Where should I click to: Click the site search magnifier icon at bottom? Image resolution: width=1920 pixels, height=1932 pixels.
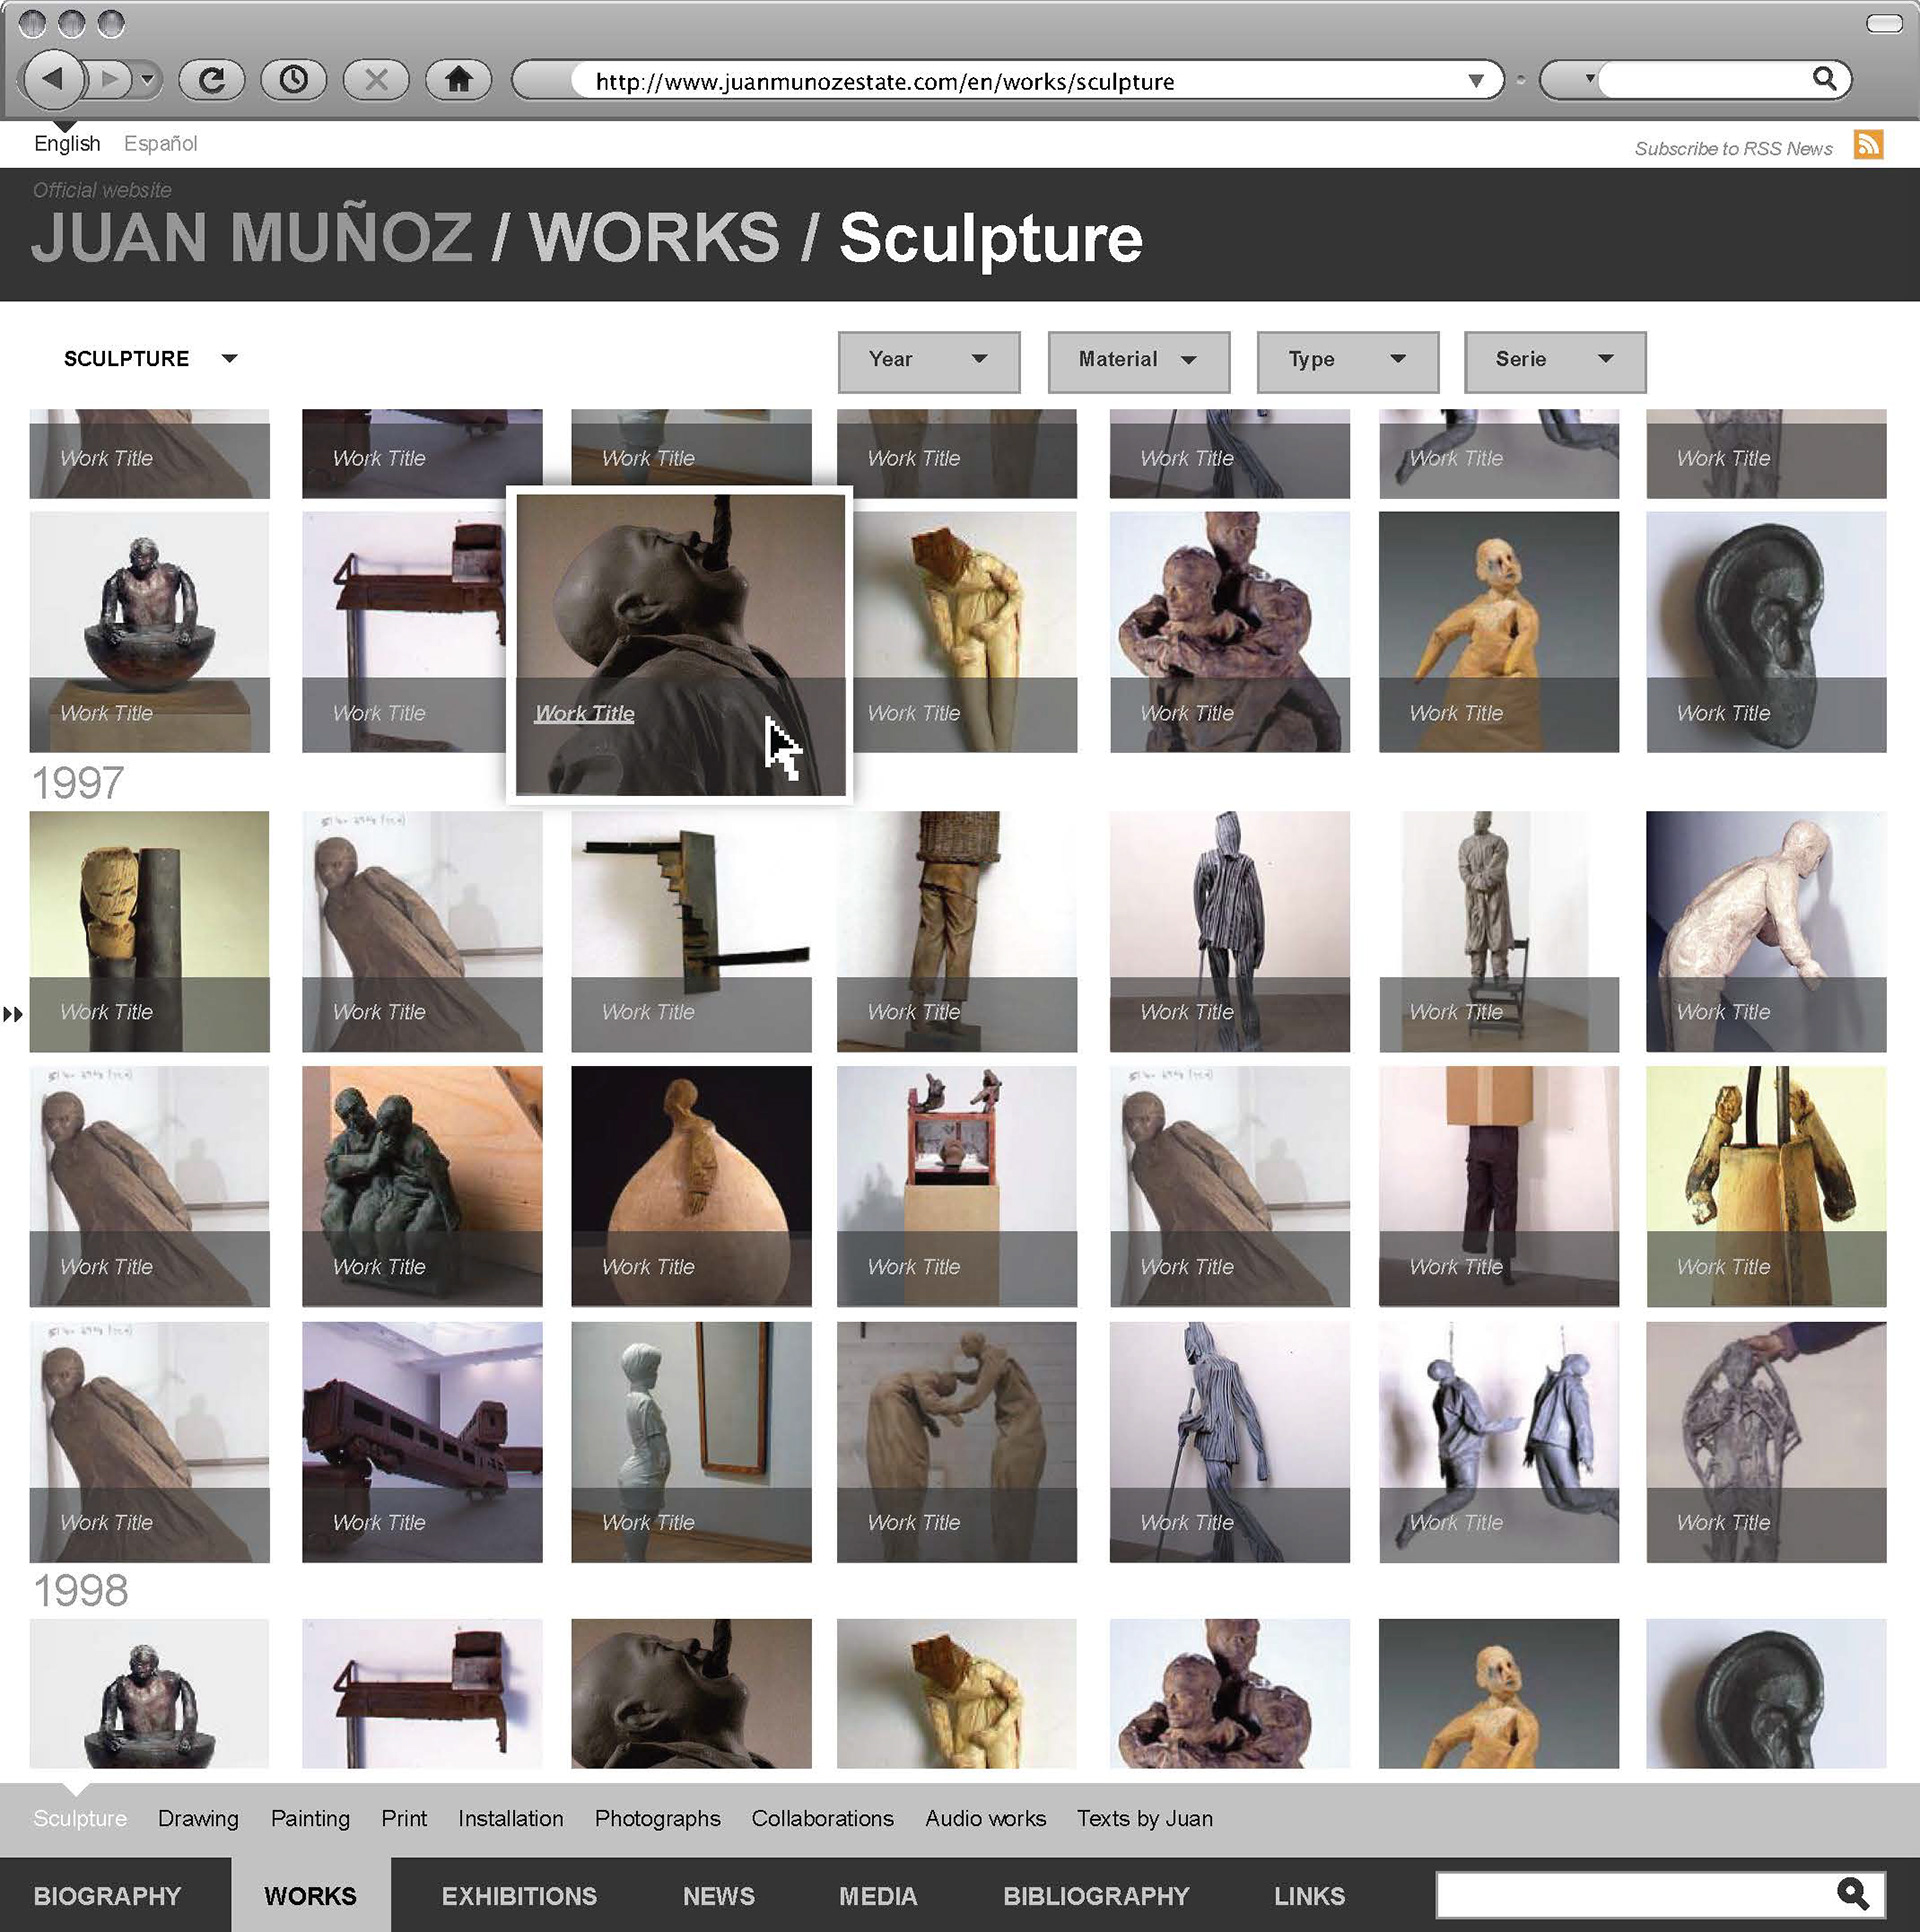1852,1893
